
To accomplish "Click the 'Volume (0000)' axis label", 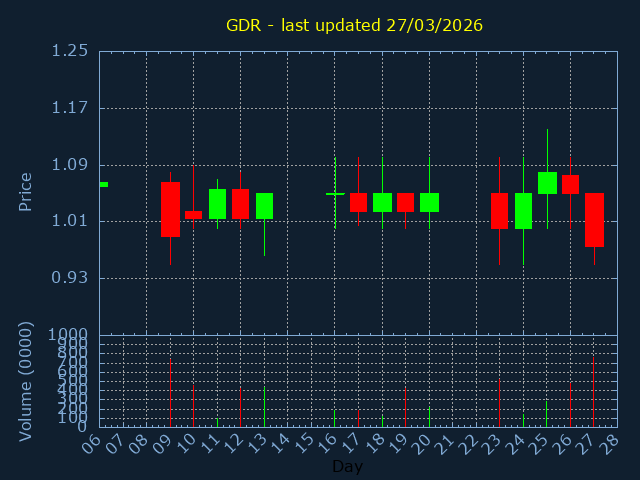I will [26, 381].
